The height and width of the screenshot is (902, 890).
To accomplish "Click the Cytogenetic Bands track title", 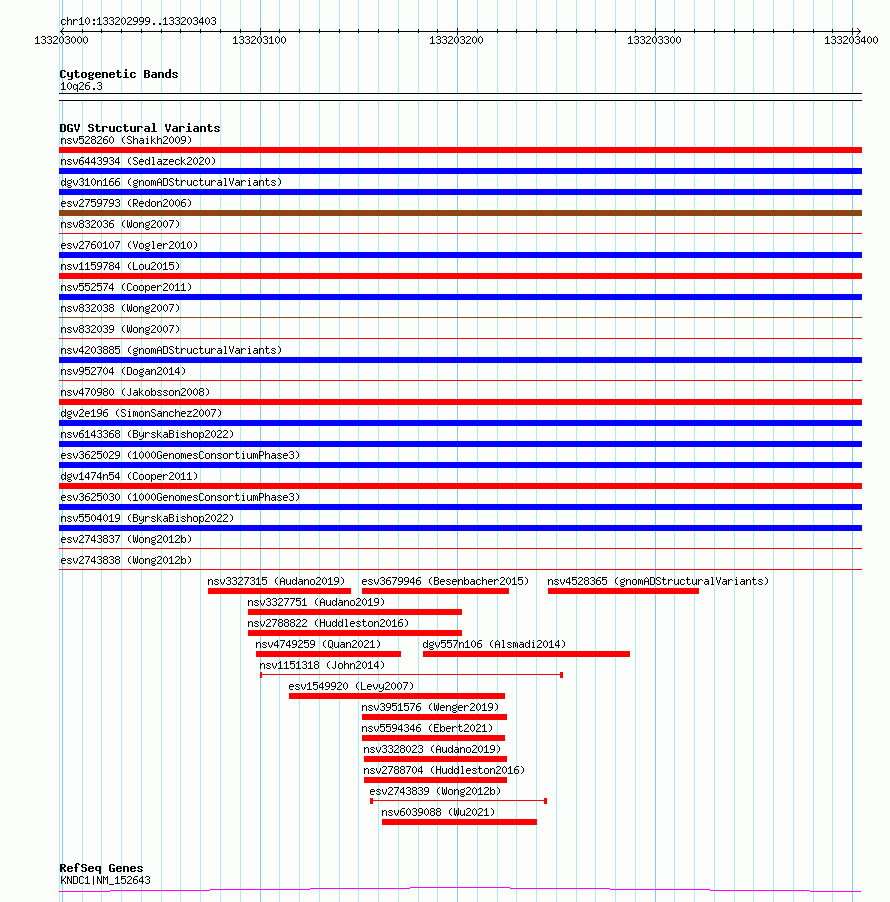I will pyautogui.click(x=119, y=74).
